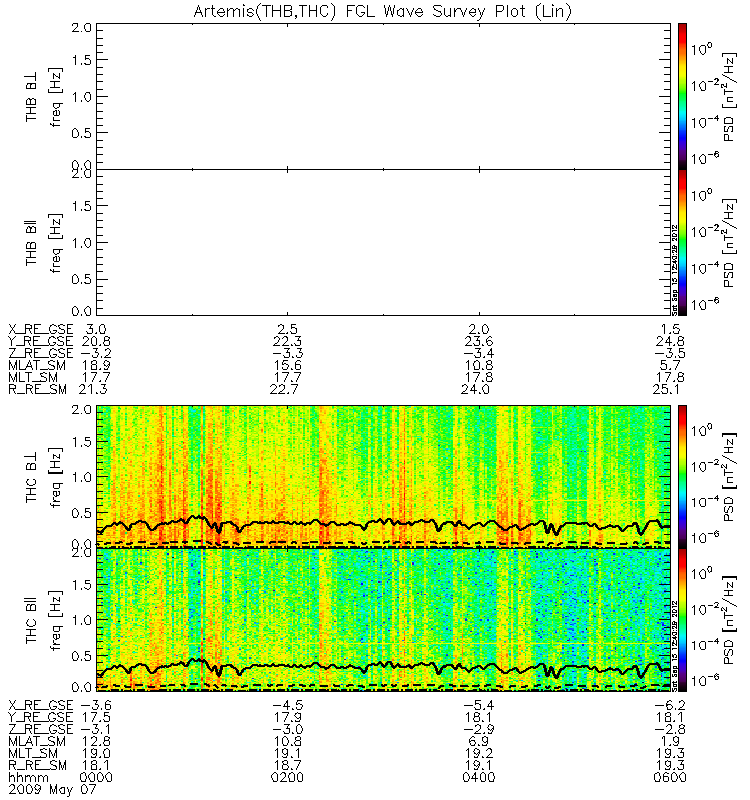Click the PSD [nT²/Hz] label beside THC B∥ color bar

(730, 620)
